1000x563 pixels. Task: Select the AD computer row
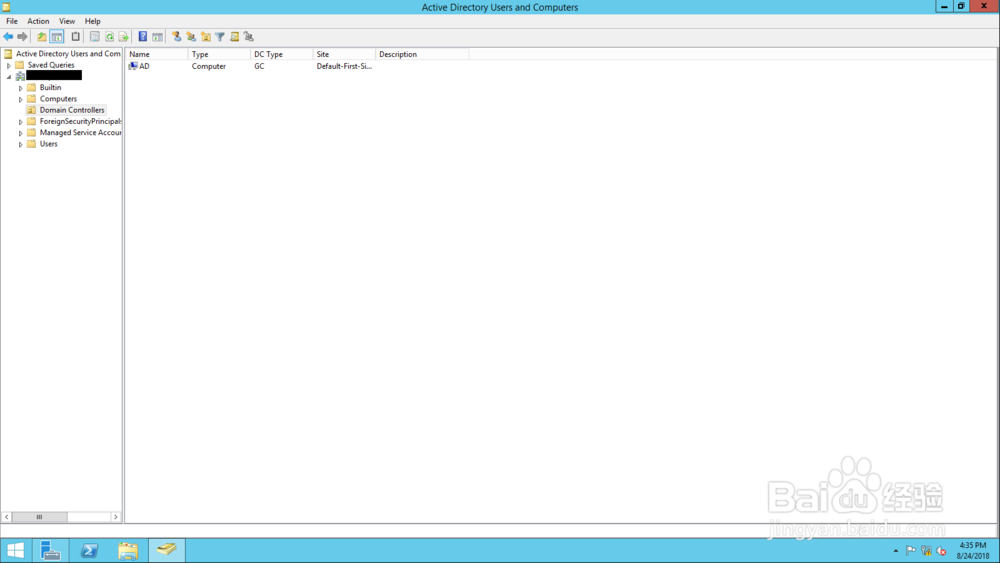pyautogui.click(x=139, y=66)
